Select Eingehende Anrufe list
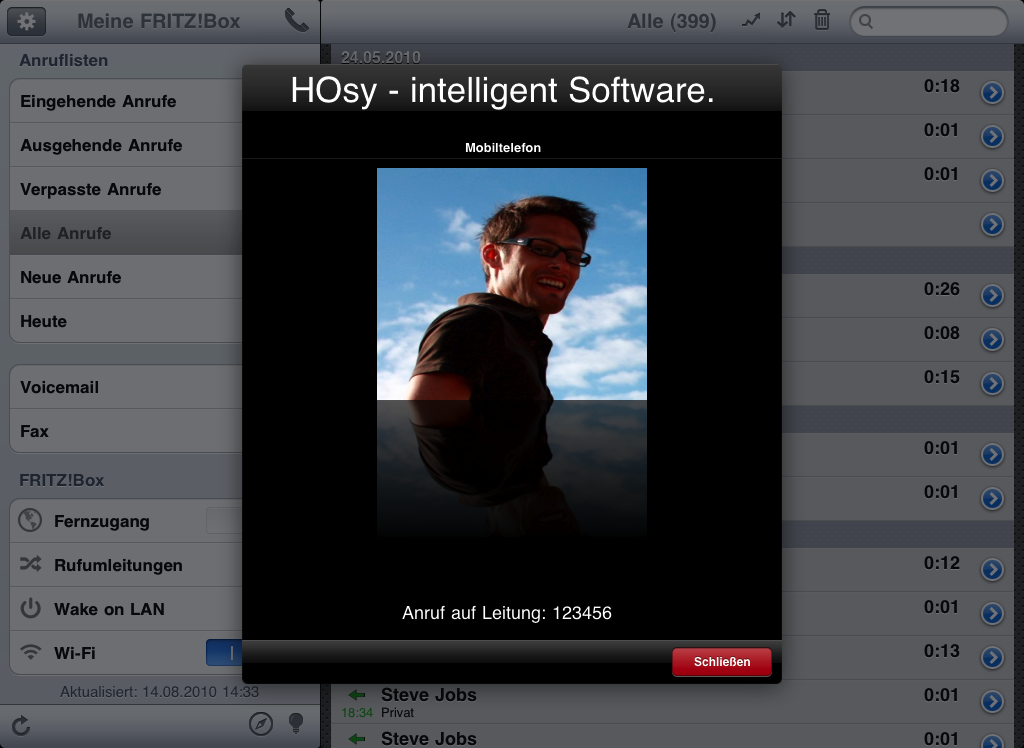 coord(98,101)
